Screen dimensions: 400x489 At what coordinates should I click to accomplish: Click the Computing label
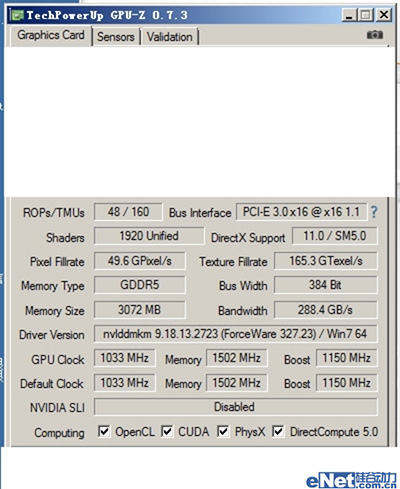[59, 433]
